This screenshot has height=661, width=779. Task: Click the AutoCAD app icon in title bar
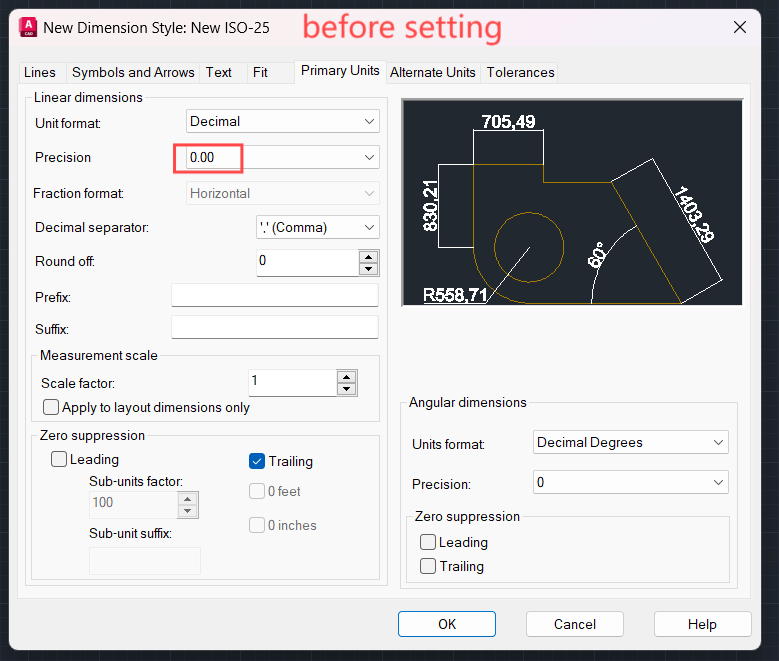(28, 27)
